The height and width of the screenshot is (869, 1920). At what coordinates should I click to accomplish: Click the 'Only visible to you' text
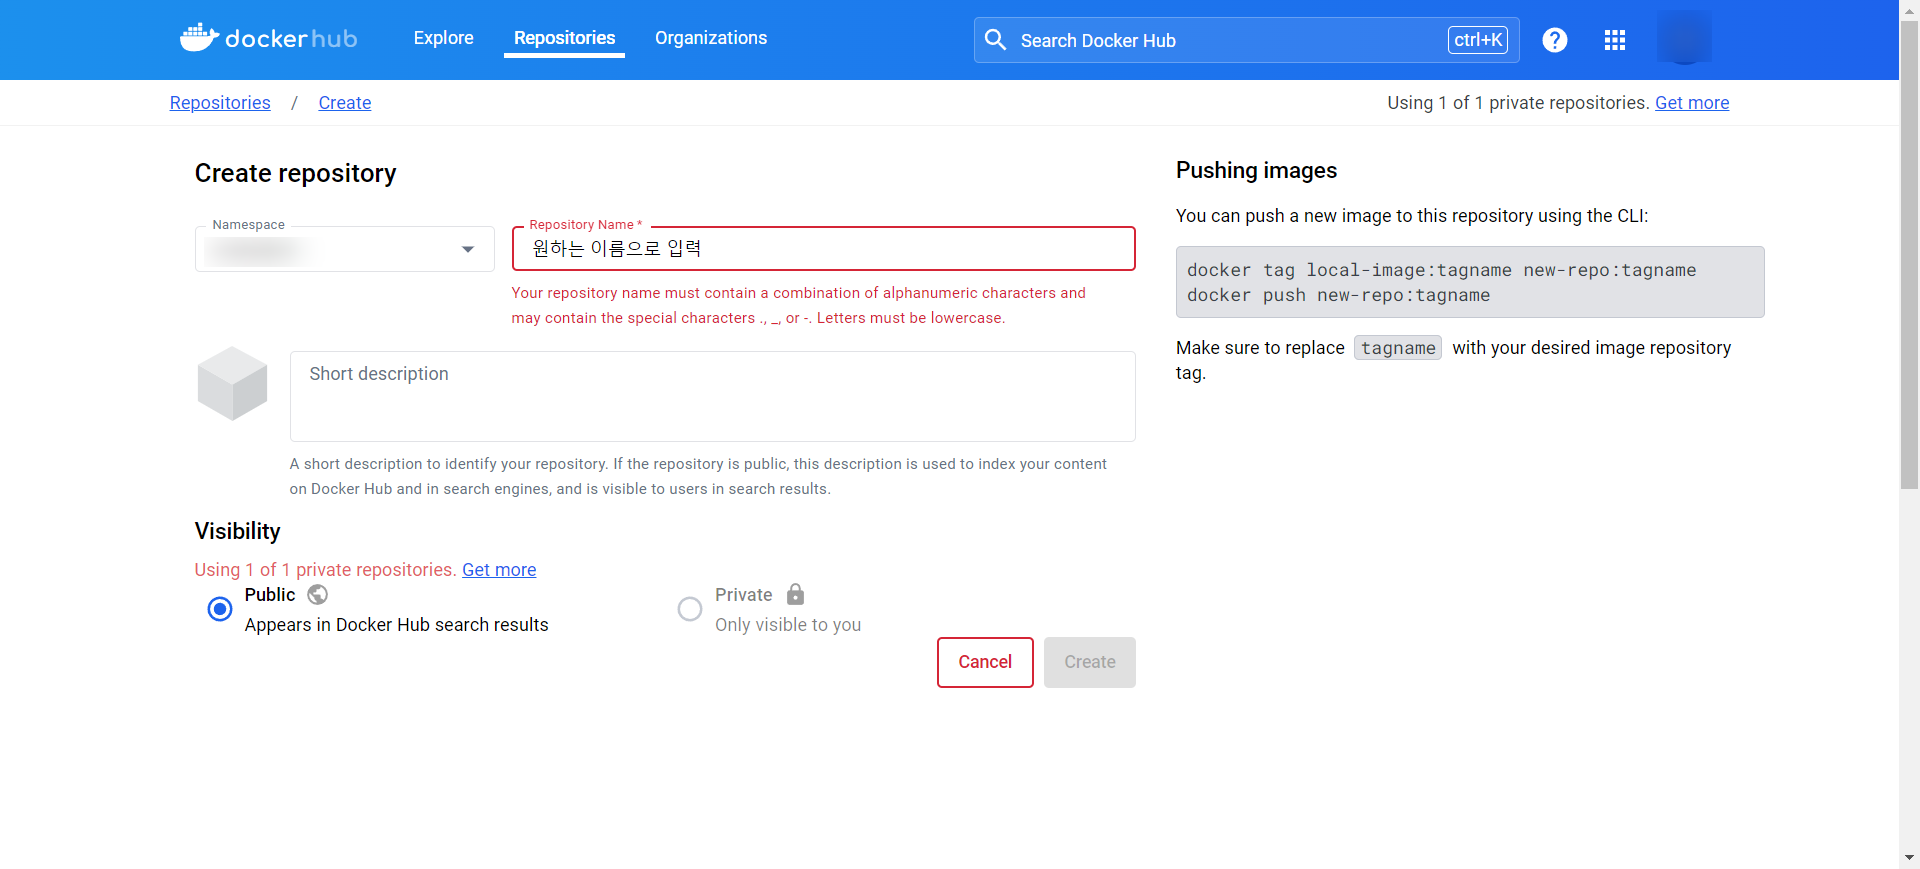[788, 625]
